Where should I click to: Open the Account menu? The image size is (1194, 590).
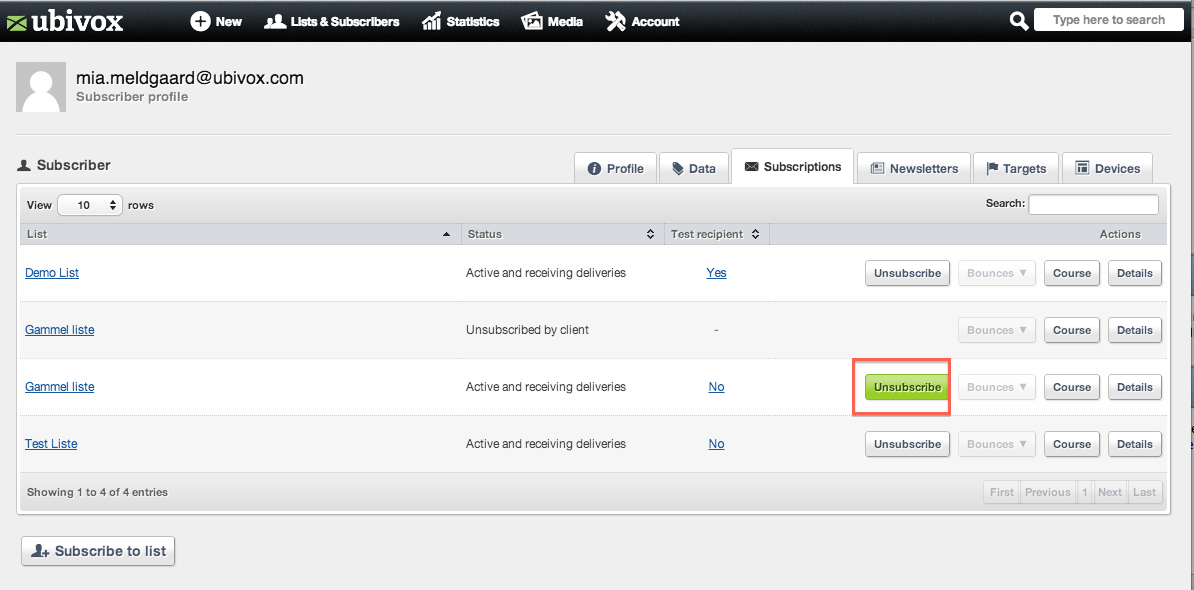coord(643,21)
